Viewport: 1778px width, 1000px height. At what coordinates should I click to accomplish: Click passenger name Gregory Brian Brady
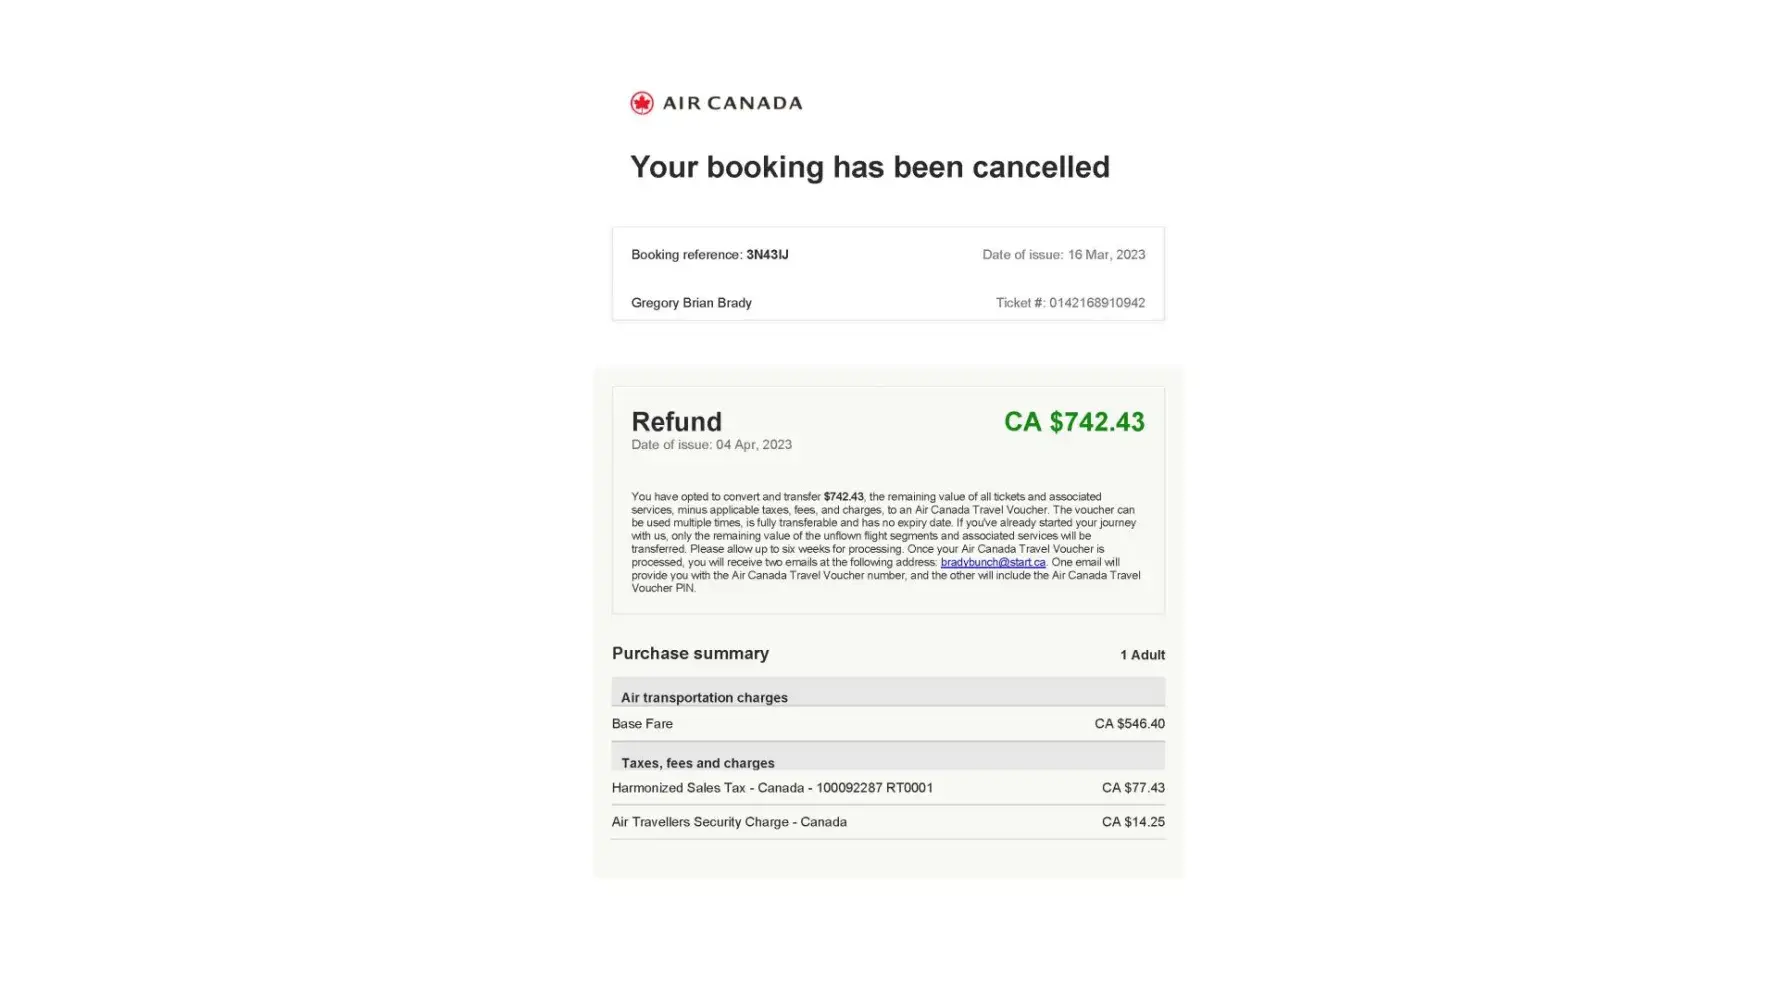coord(691,303)
